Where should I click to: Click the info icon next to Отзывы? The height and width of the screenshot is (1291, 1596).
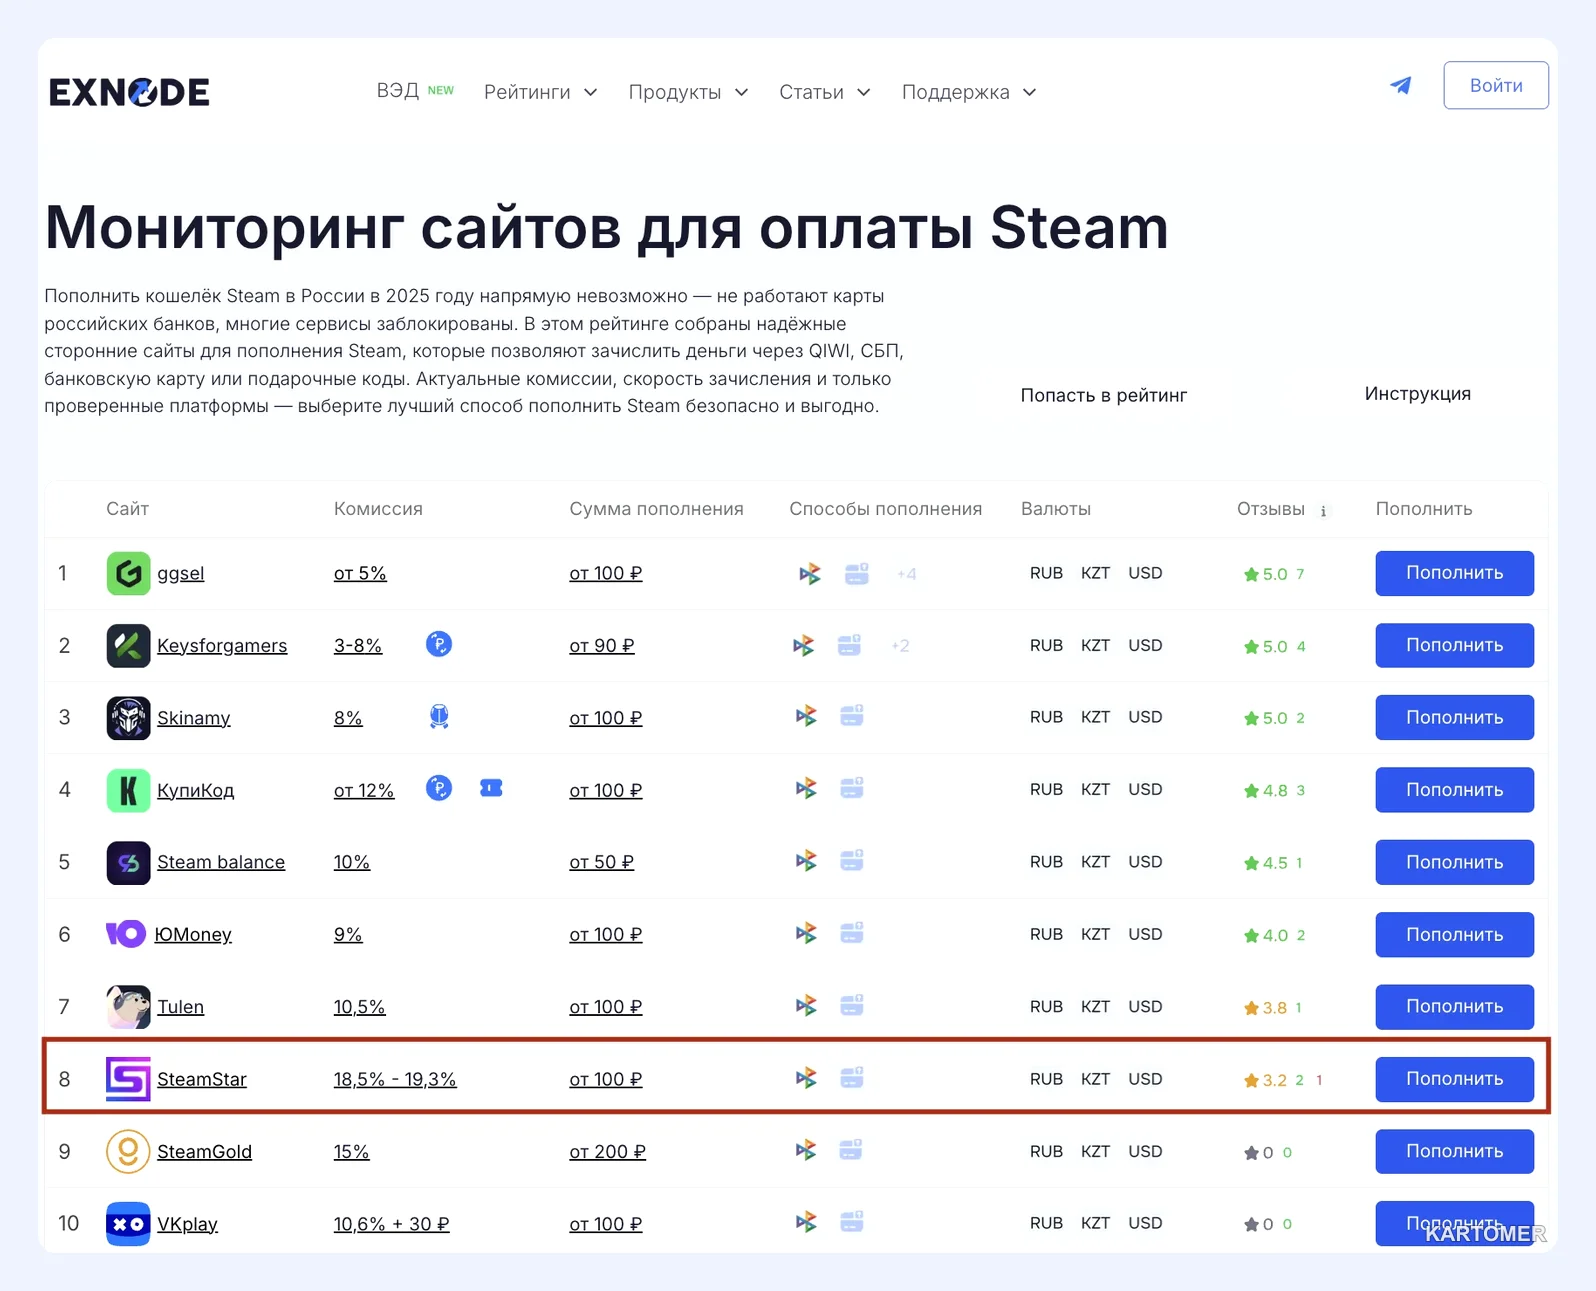(x=1323, y=511)
